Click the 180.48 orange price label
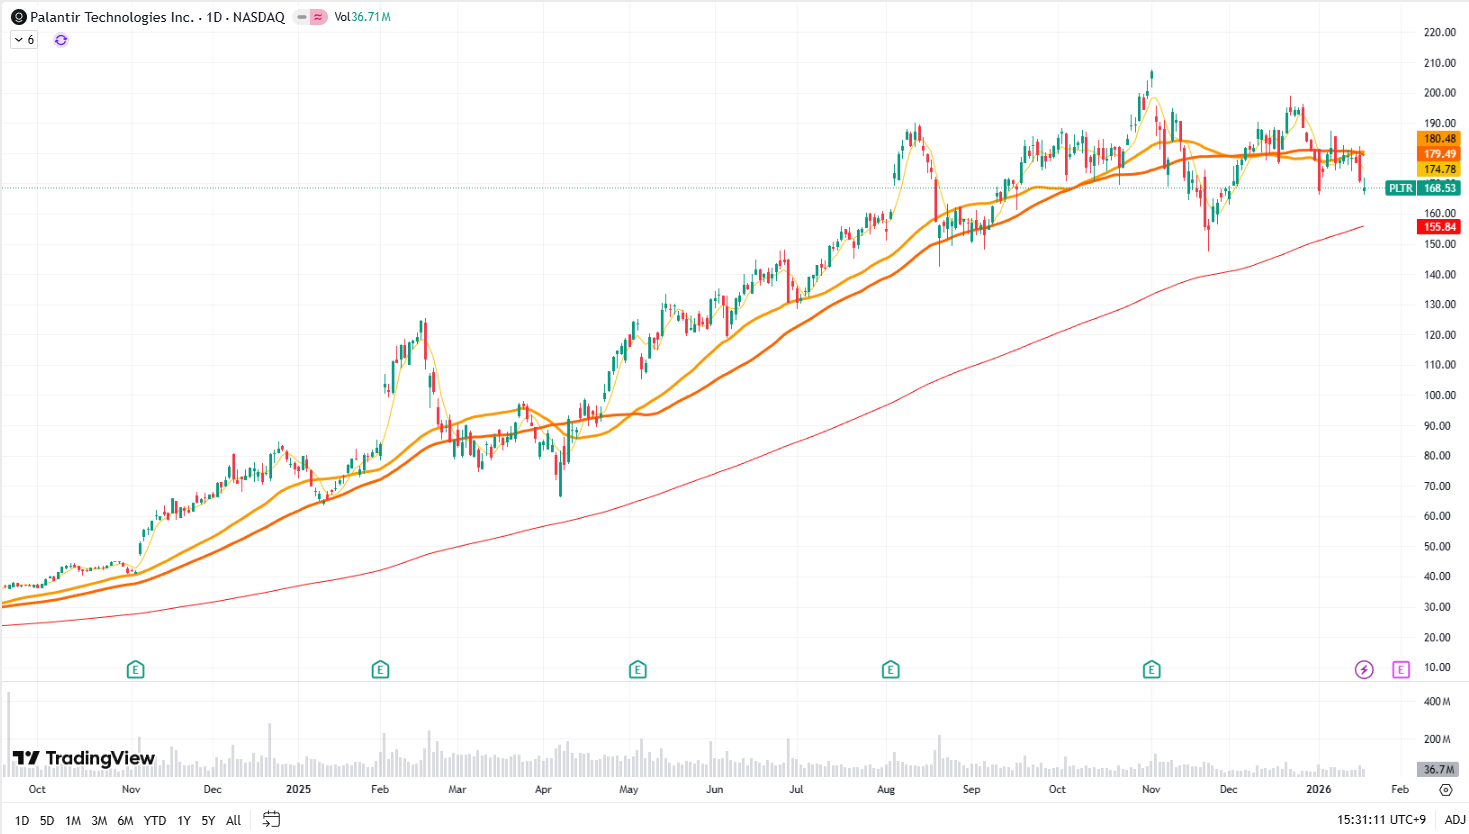Image resolution: width=1469 pixels, height=834 pixels. (1440, 139)
